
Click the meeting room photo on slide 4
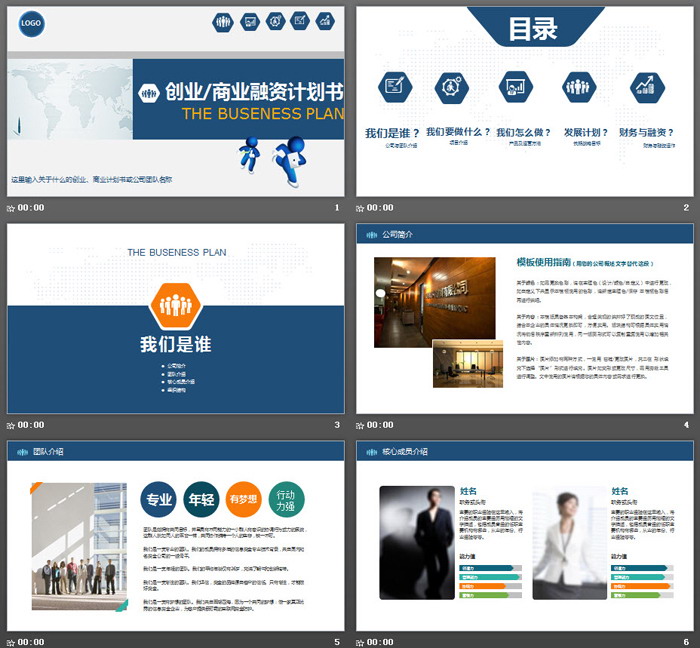pyautogui.click(x=468, y=364)
